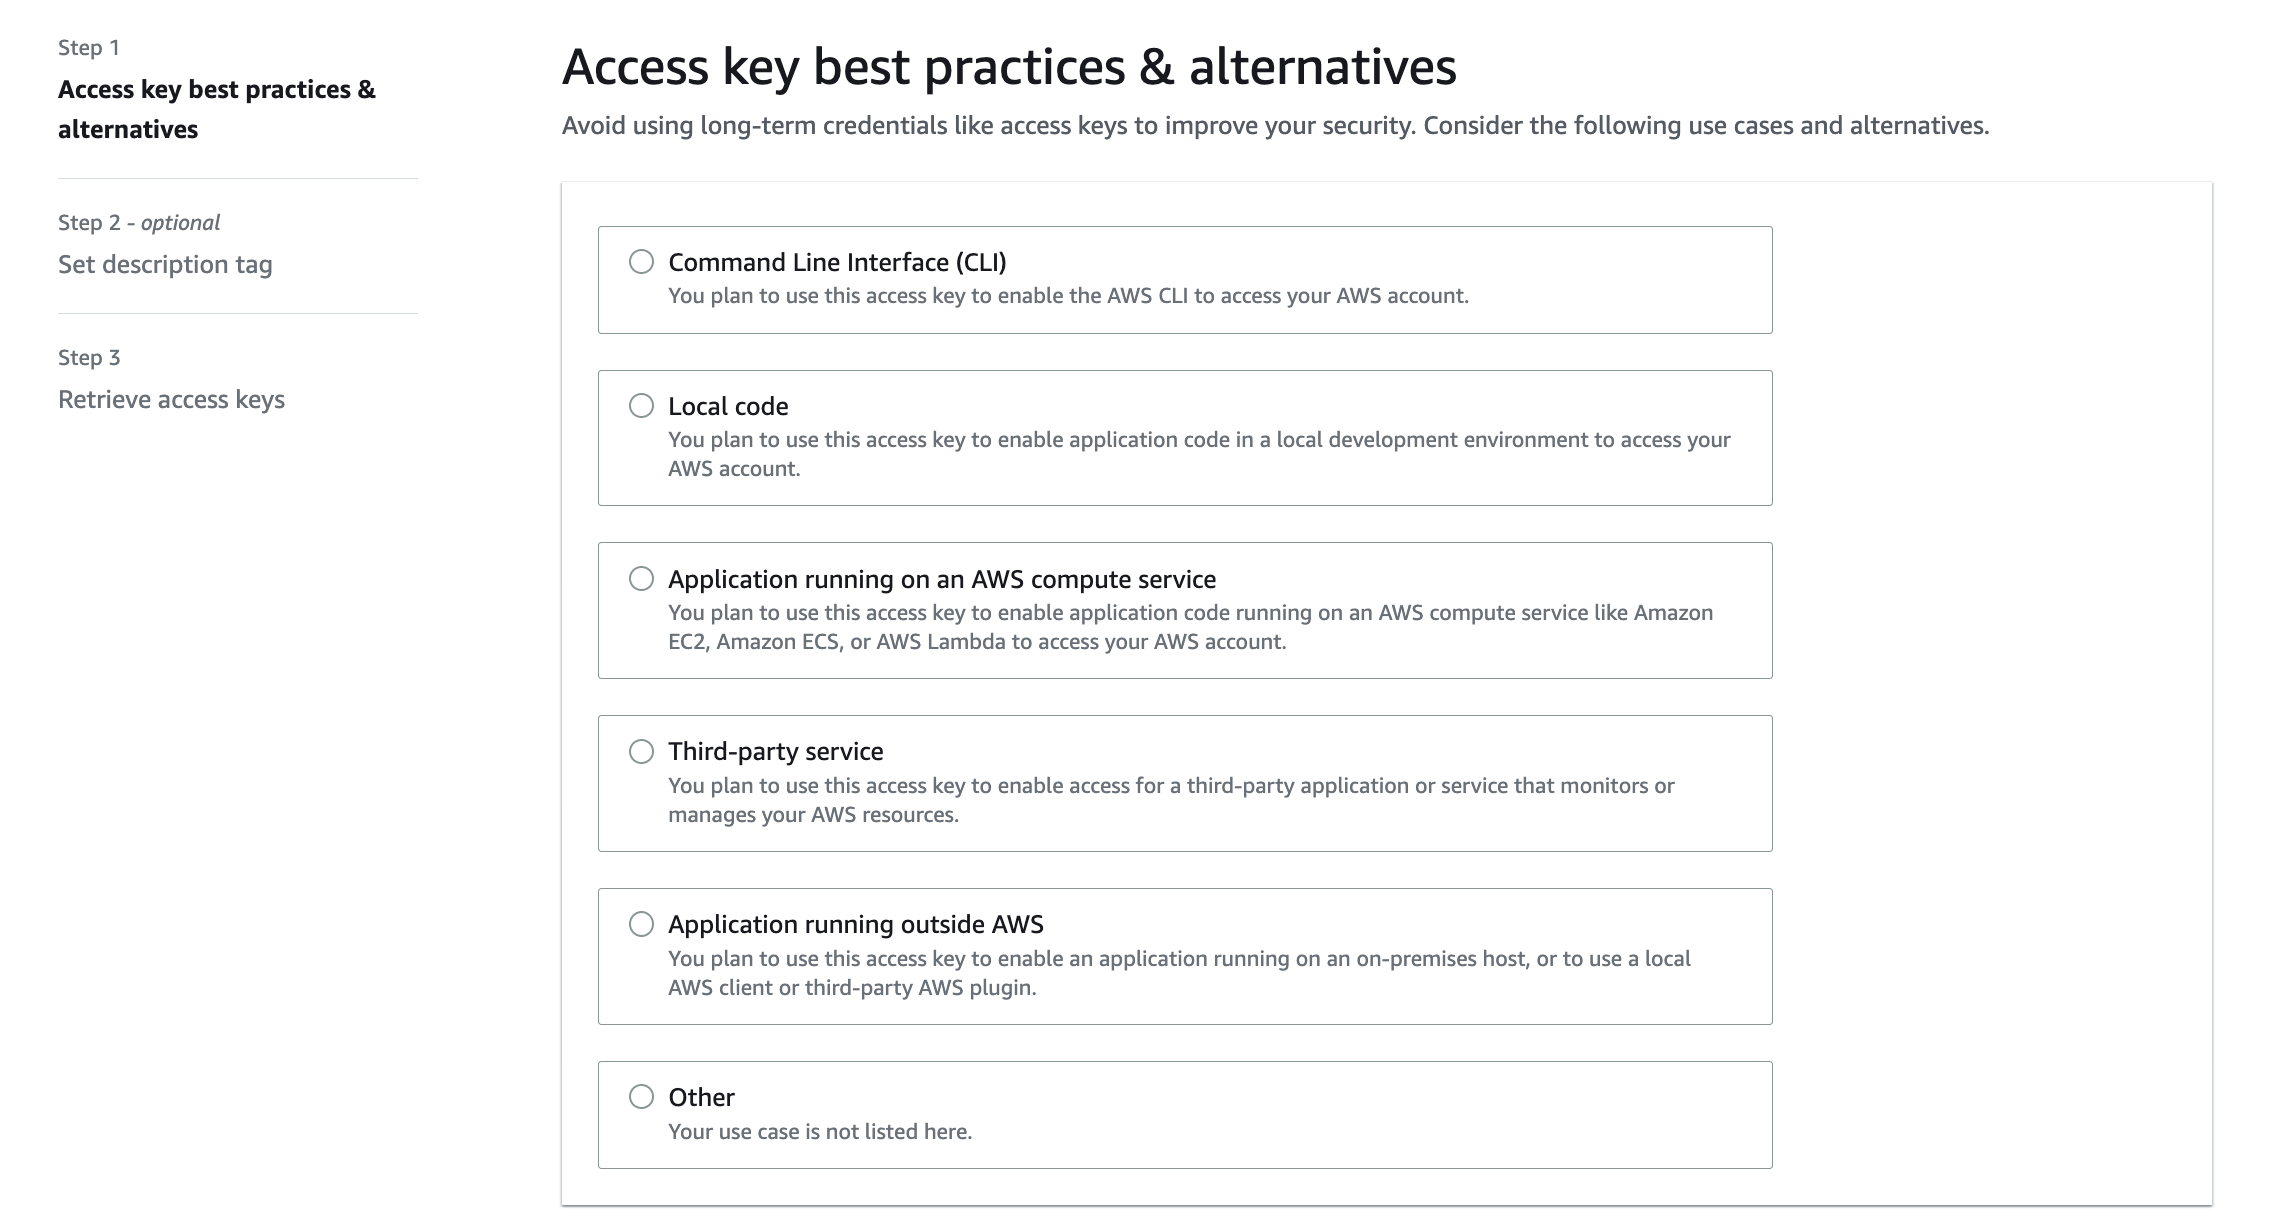Click the "Local code" option title
This screenshot has height=1216, width=2284.
728,406
